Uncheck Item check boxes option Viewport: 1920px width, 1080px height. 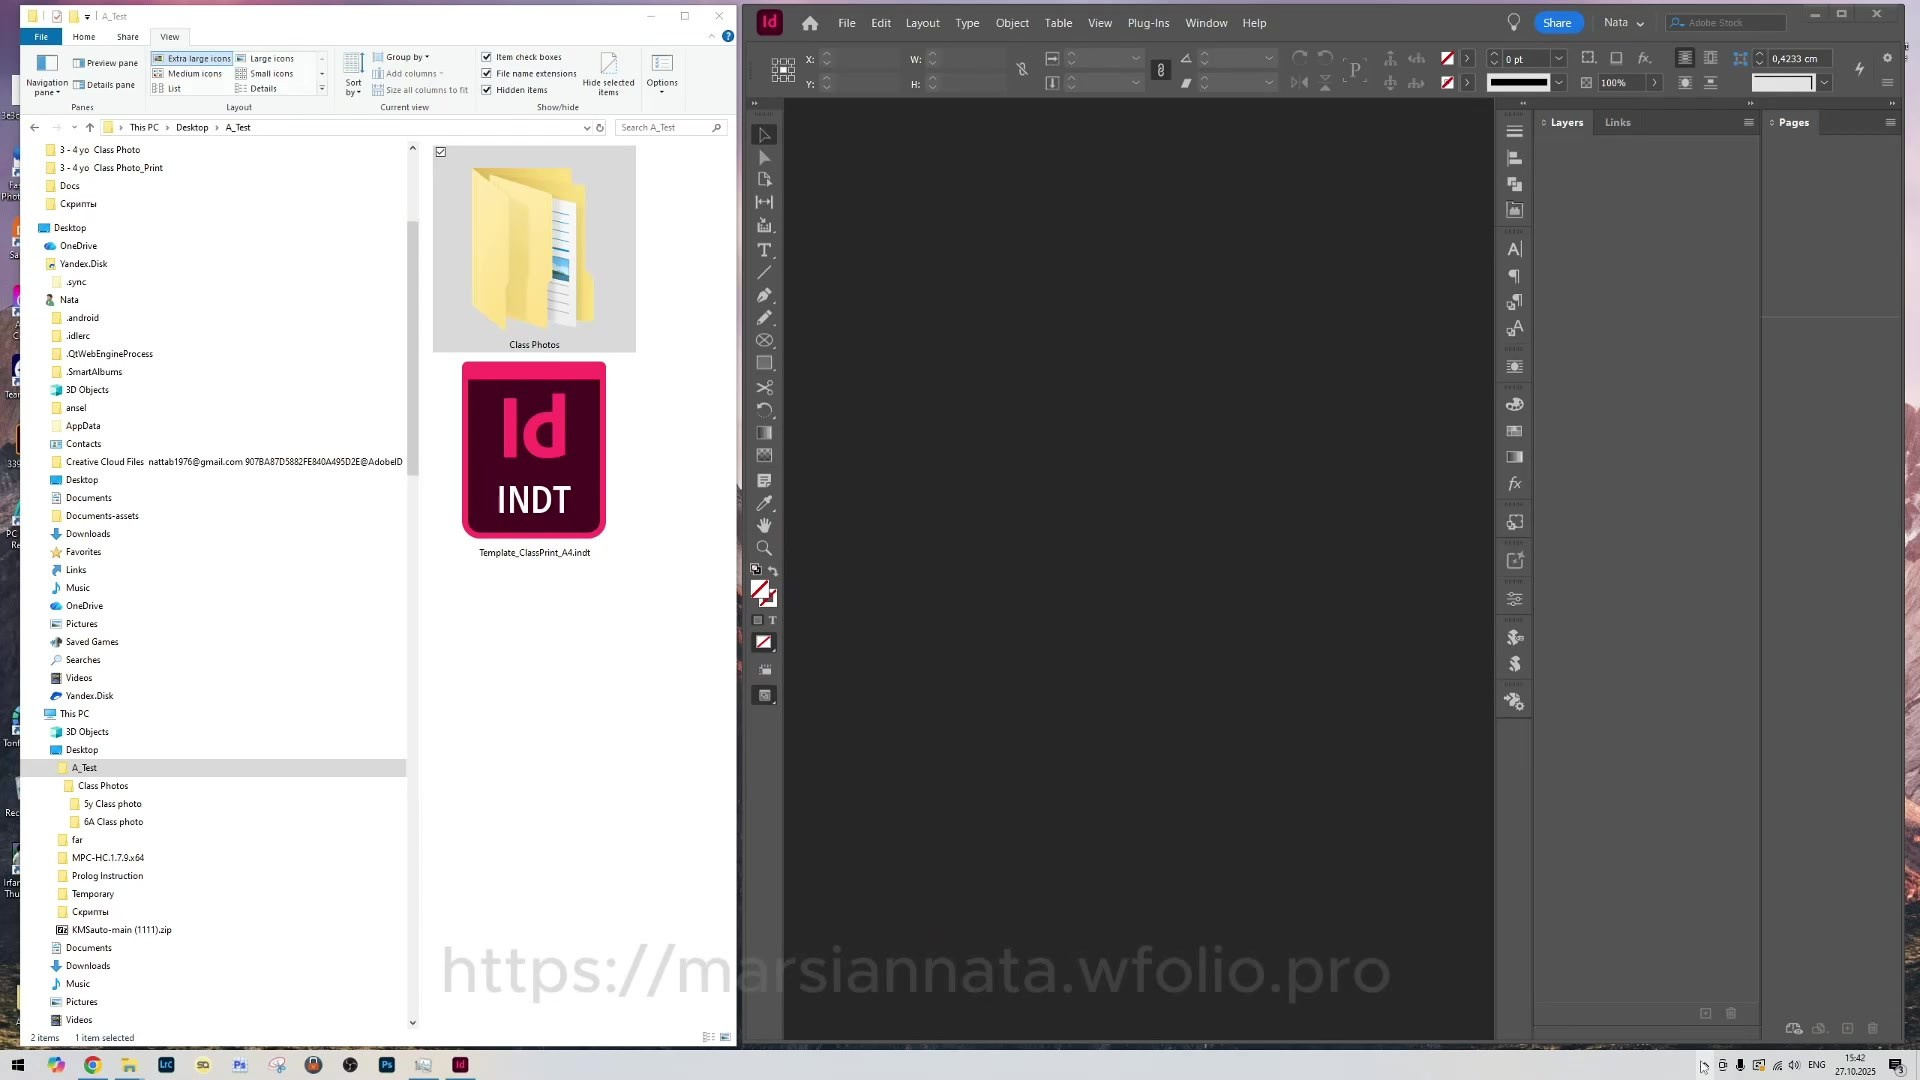[x=487, y=57]
